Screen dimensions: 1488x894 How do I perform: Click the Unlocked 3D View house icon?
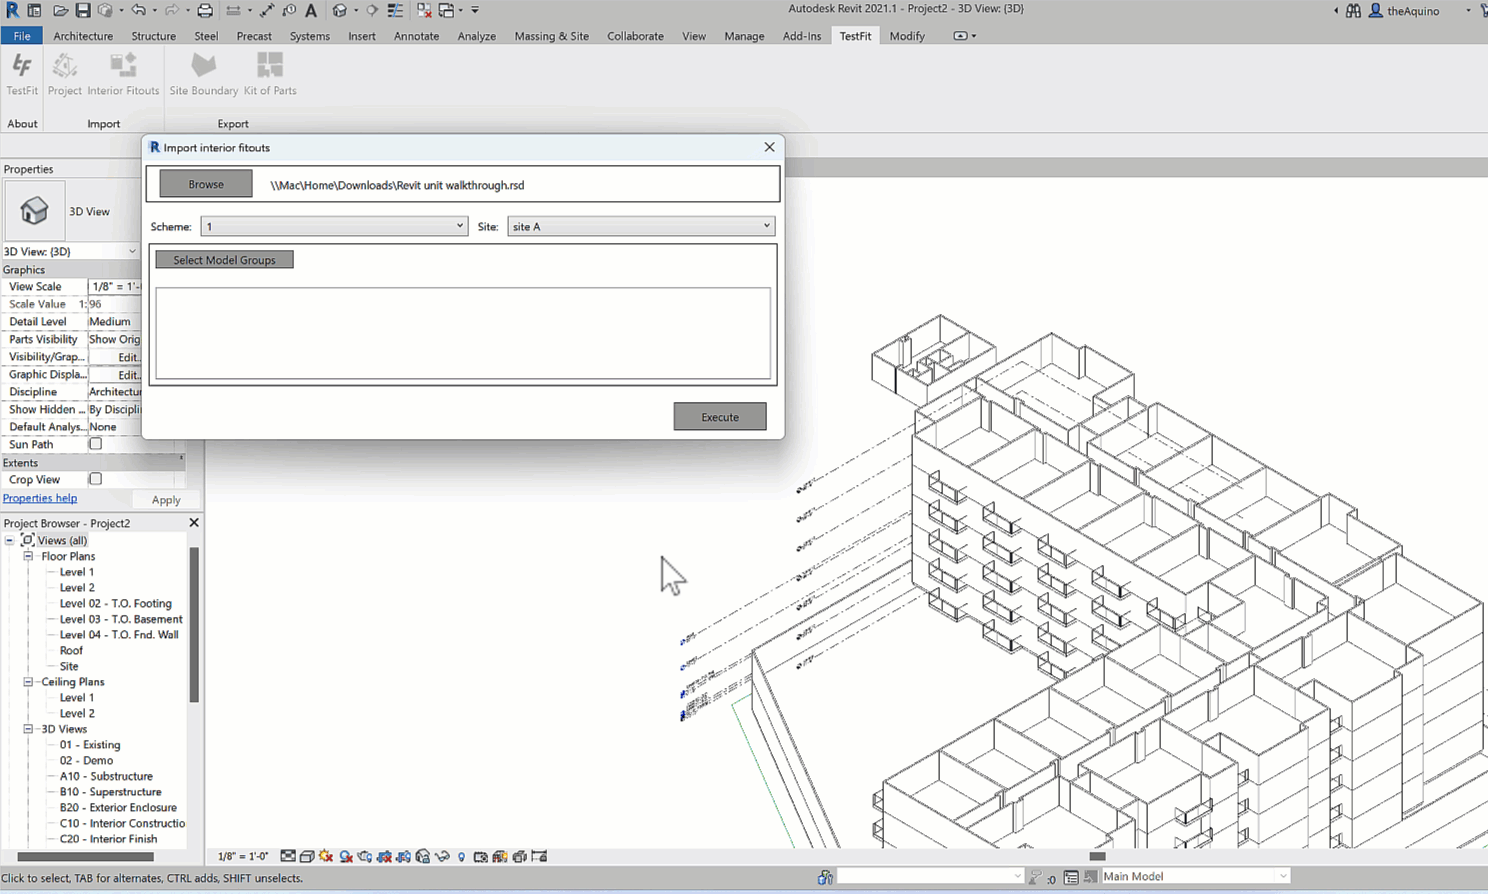pos(423,856)
